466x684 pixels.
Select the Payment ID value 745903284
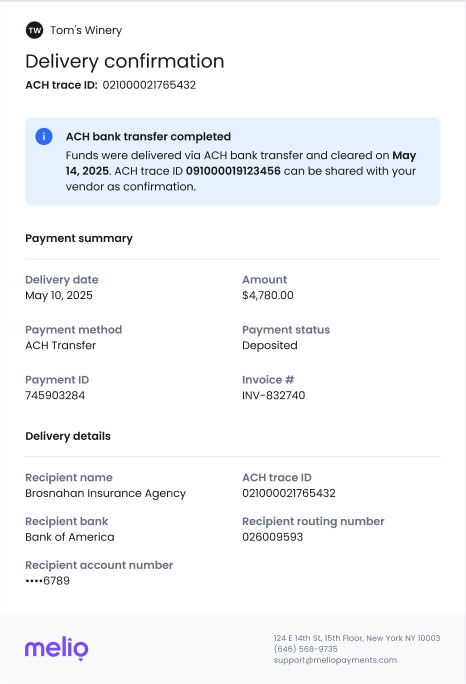pos(55,395)
